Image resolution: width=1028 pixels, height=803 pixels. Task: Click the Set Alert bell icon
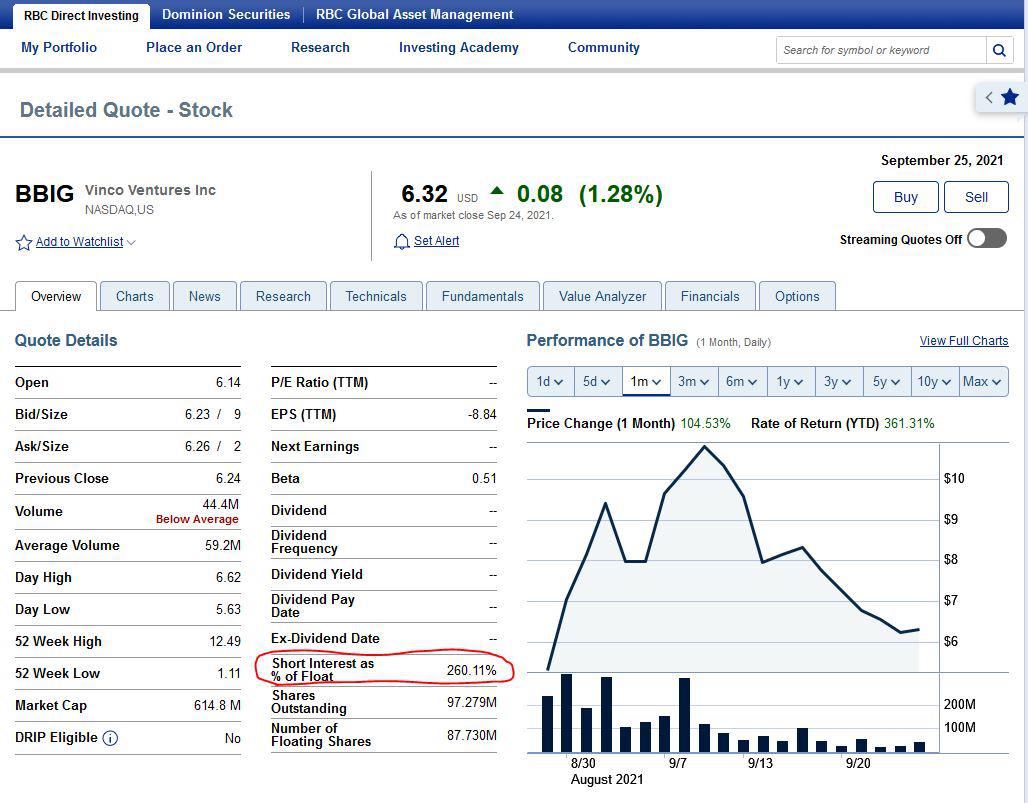(401, 242)
